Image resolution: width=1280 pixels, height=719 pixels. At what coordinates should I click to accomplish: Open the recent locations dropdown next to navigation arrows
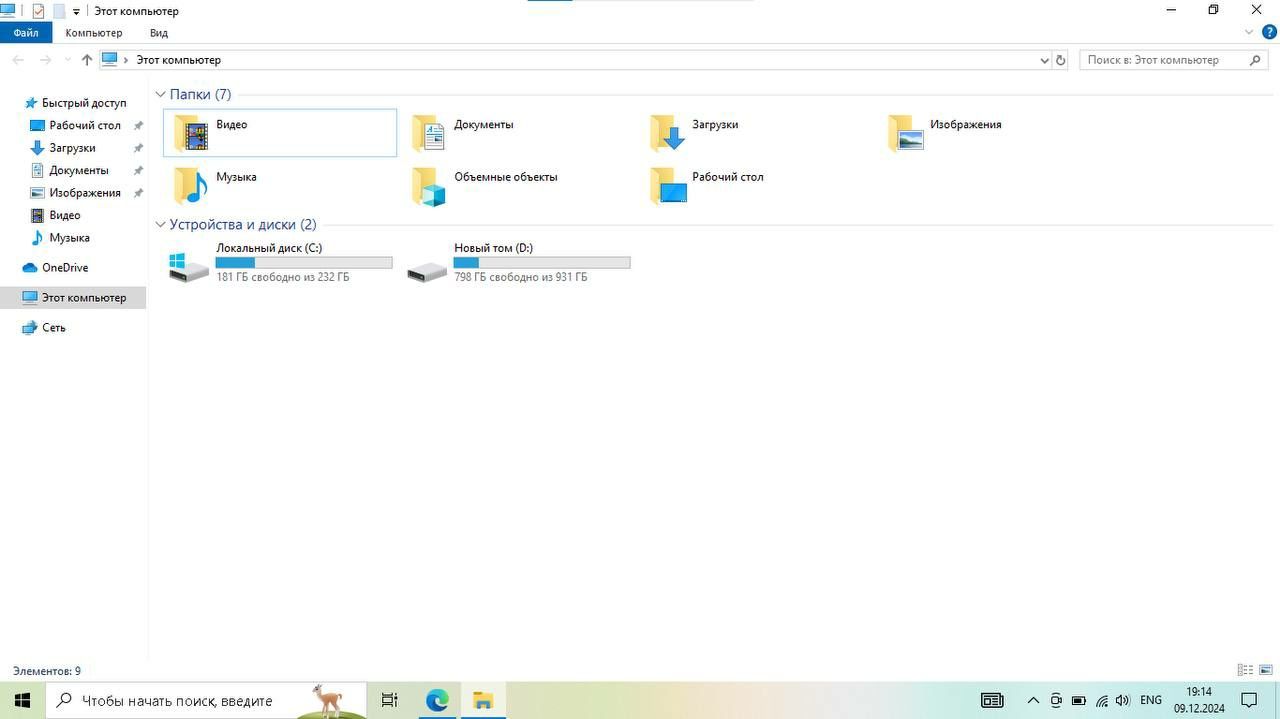(x=67, y=60)
